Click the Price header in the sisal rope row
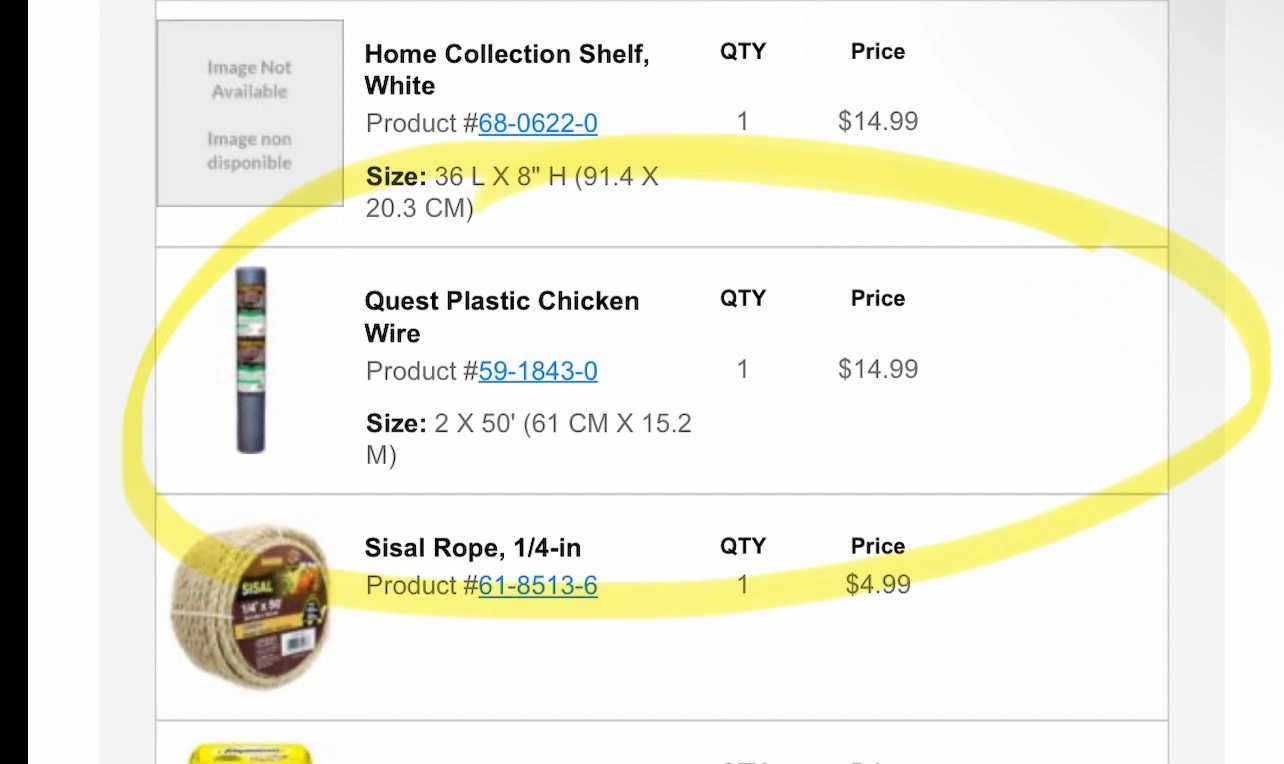This screenshot has width=1284, height=764. tap(878, 546)
